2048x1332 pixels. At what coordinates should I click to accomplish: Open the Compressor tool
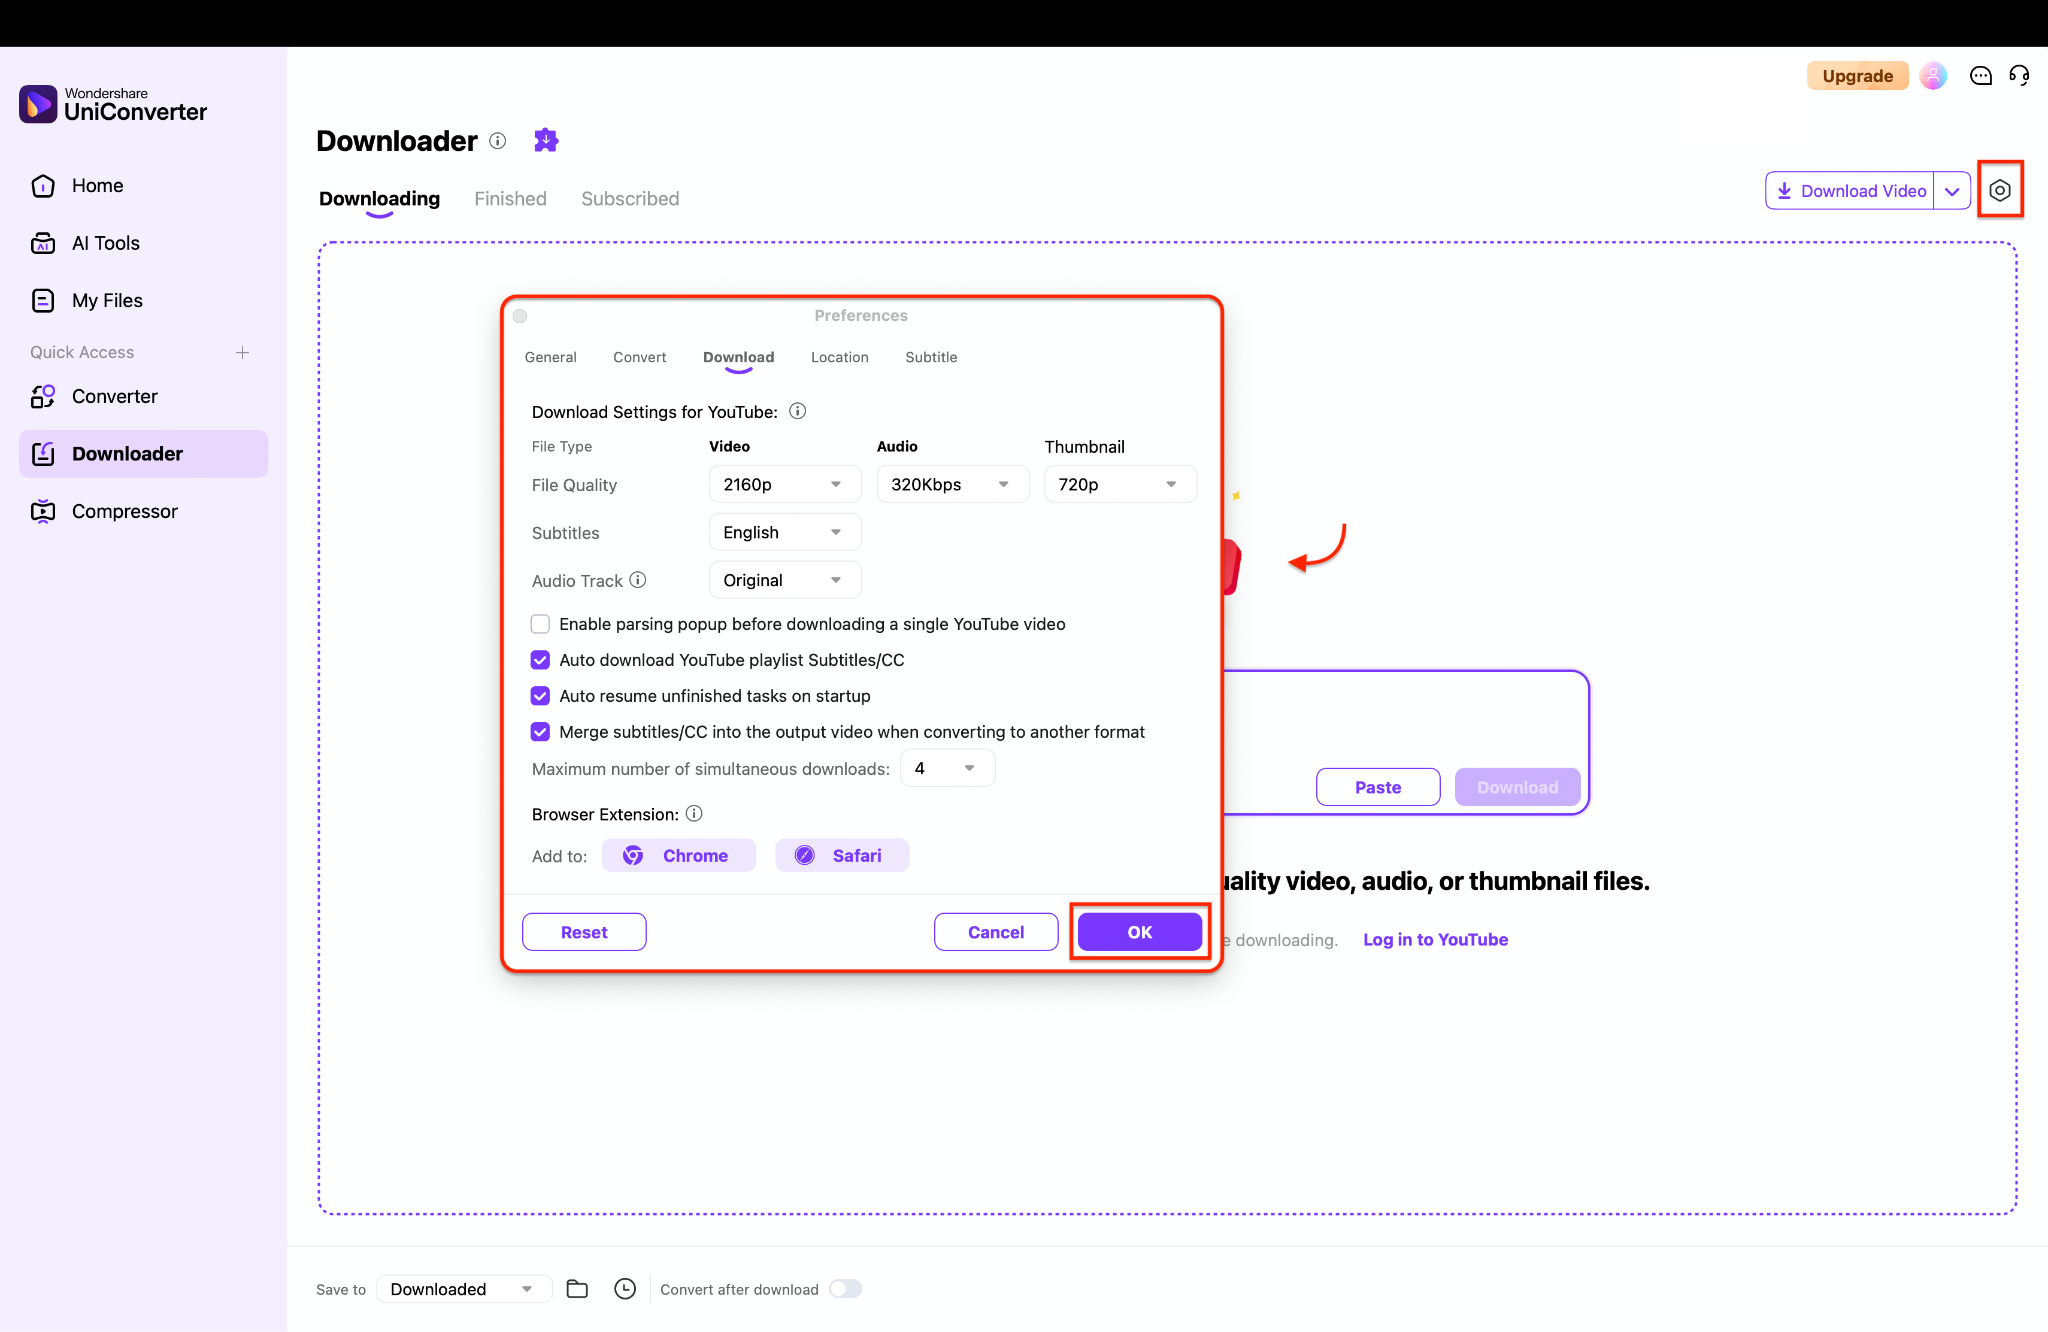pyautogui.click(x=124, y=510)
